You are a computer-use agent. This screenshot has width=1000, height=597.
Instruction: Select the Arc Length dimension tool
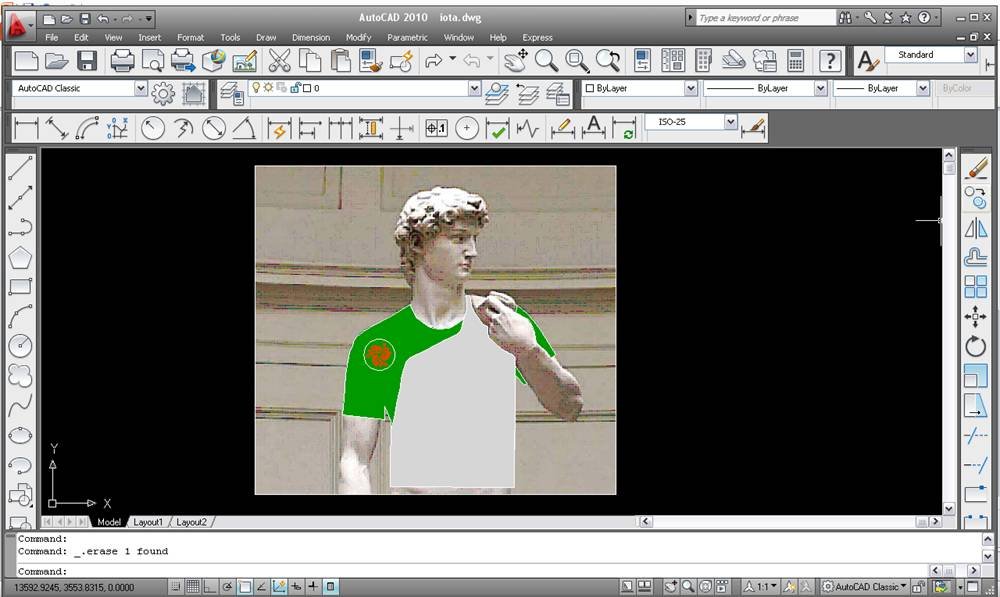coord(87,128)
